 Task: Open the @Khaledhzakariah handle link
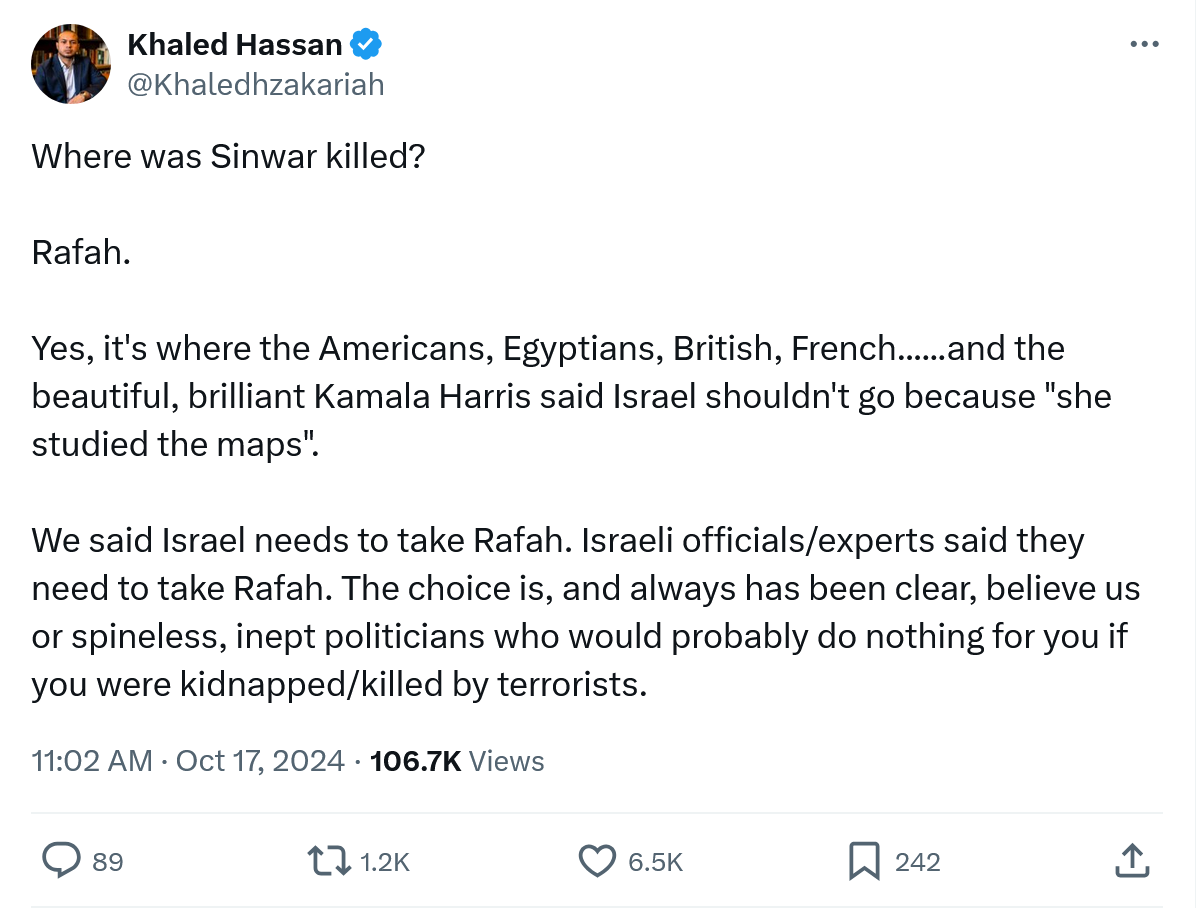pos(256,85)
